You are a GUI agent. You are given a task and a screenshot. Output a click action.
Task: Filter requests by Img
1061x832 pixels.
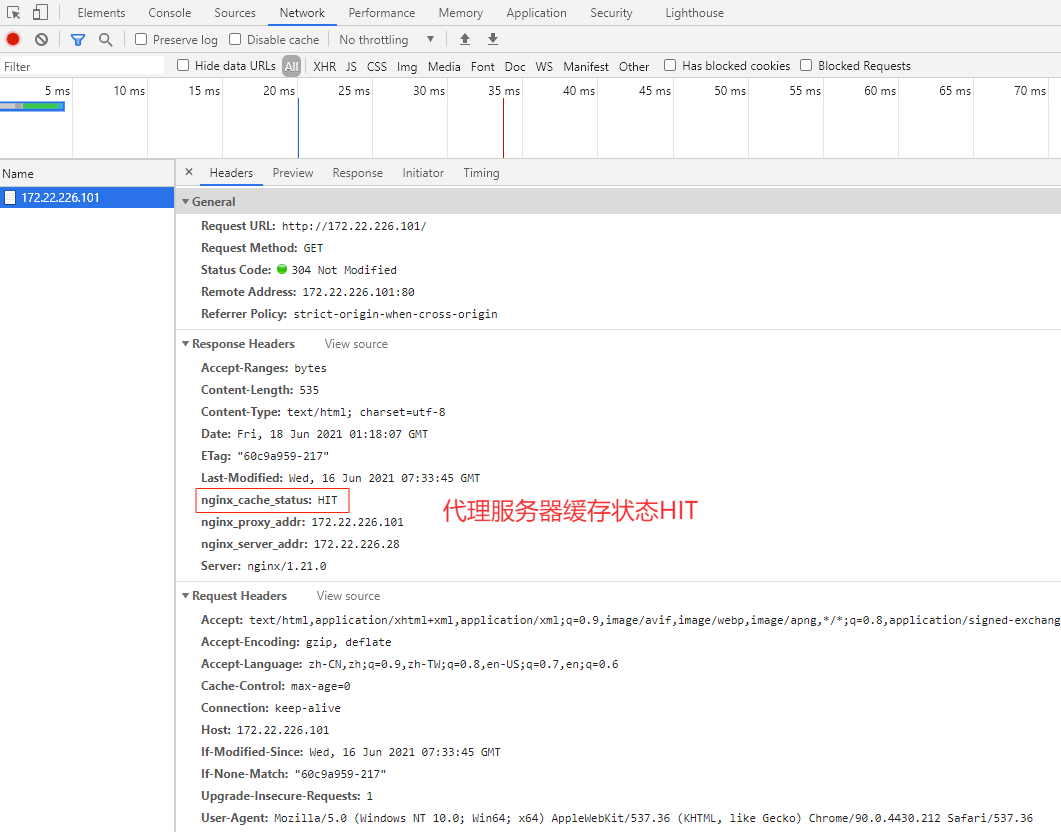click(407, 66)
